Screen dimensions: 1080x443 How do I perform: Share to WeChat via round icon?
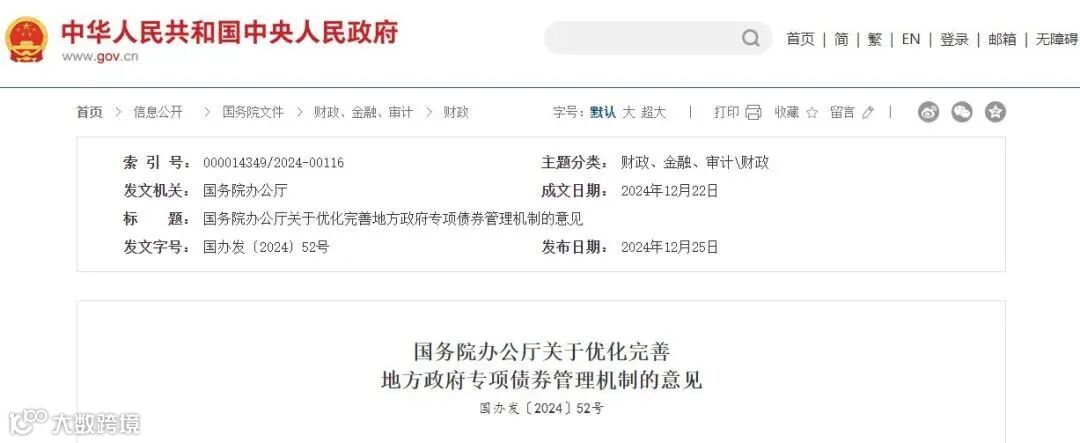(x=962, y=112)
